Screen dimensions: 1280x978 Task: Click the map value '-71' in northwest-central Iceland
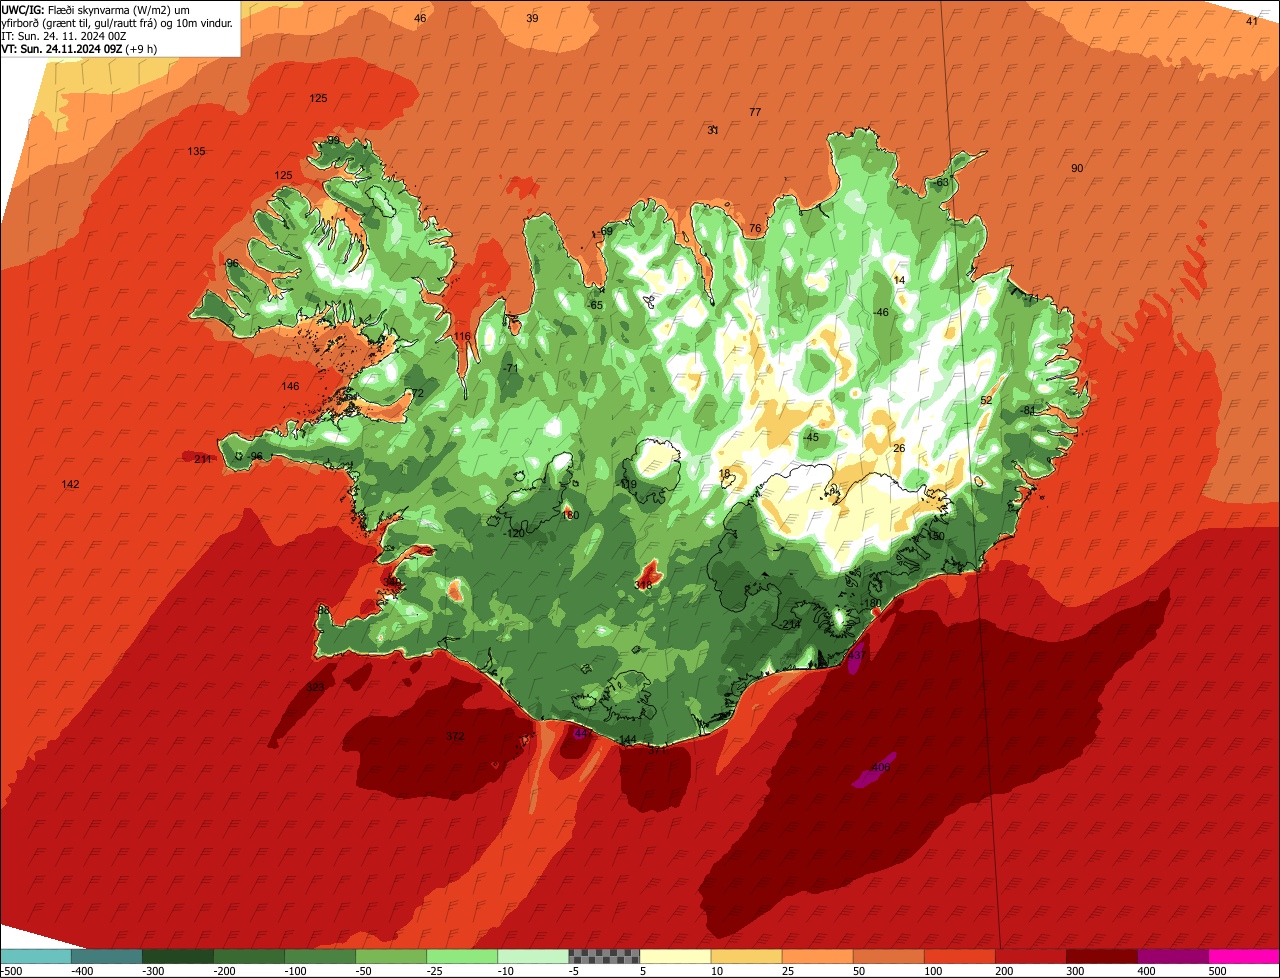(511, 368)
